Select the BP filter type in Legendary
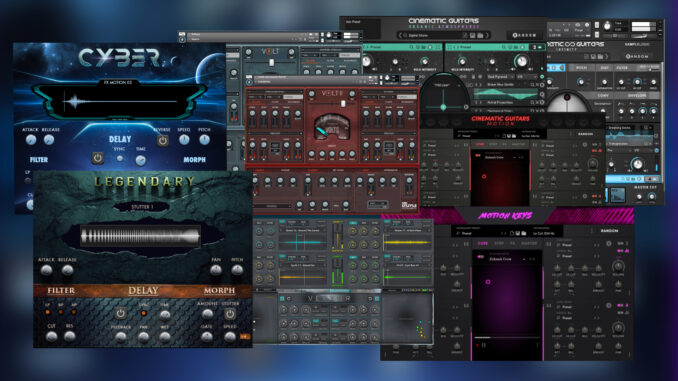Viewport: 678px width, 381px height. click(61, 312)
